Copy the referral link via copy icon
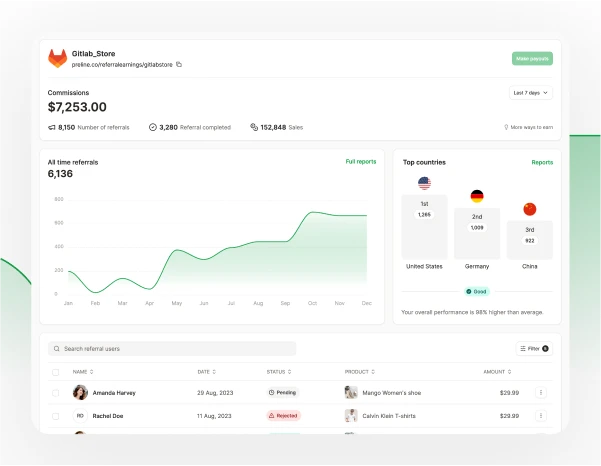Image resolution: width=601 pixels, height=466 pixels. pos(179,64)
